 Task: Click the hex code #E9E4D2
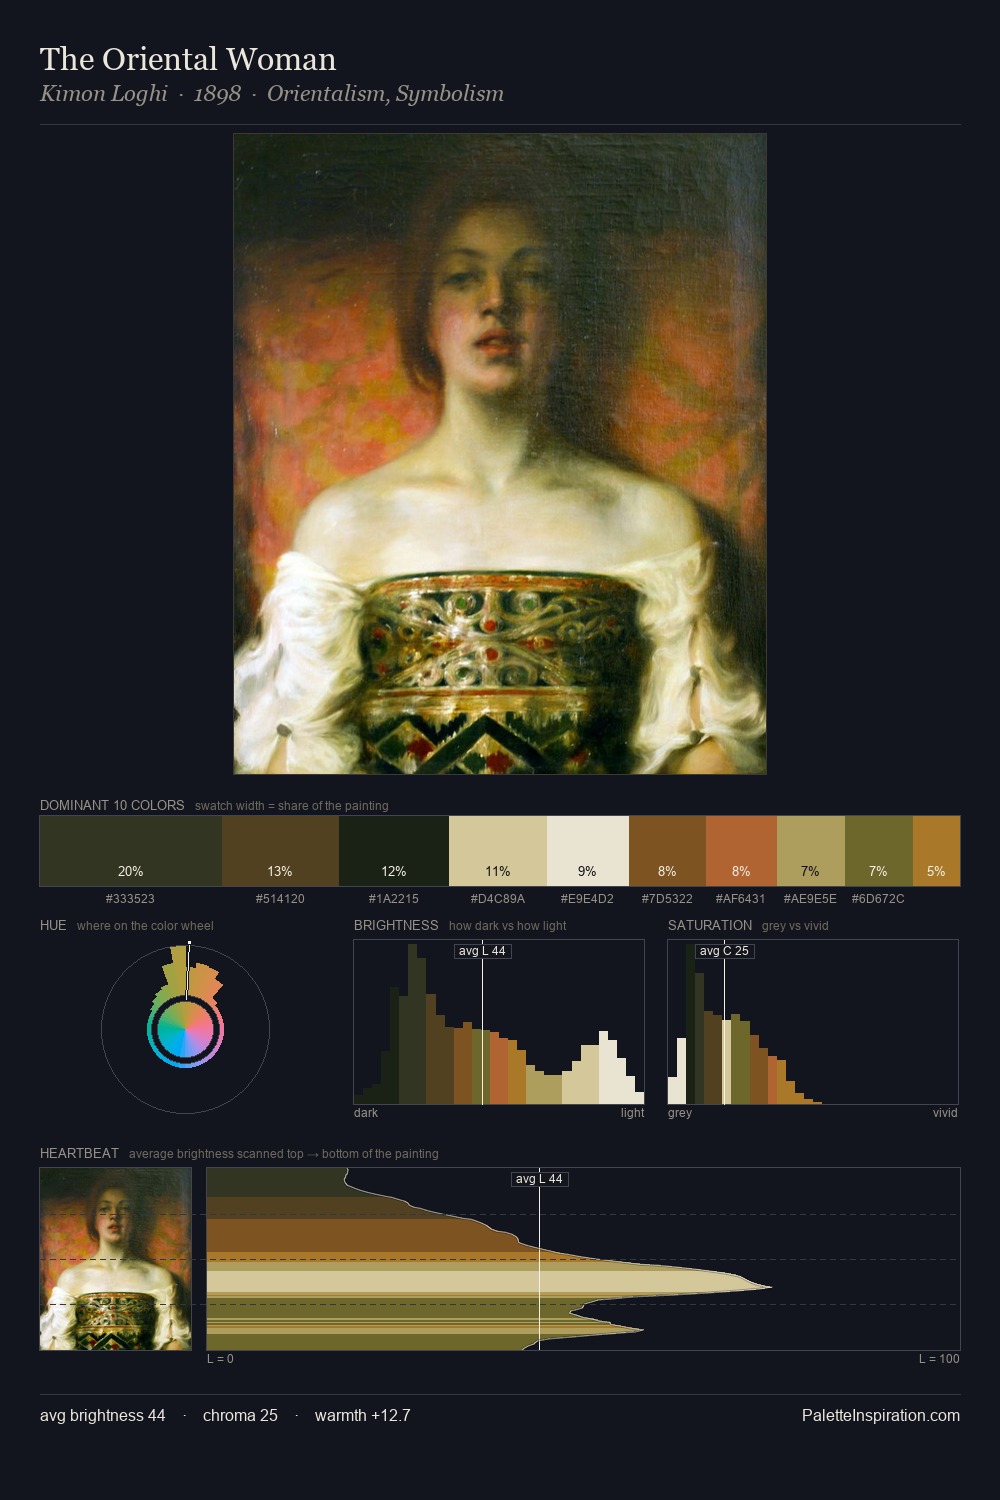587,899
